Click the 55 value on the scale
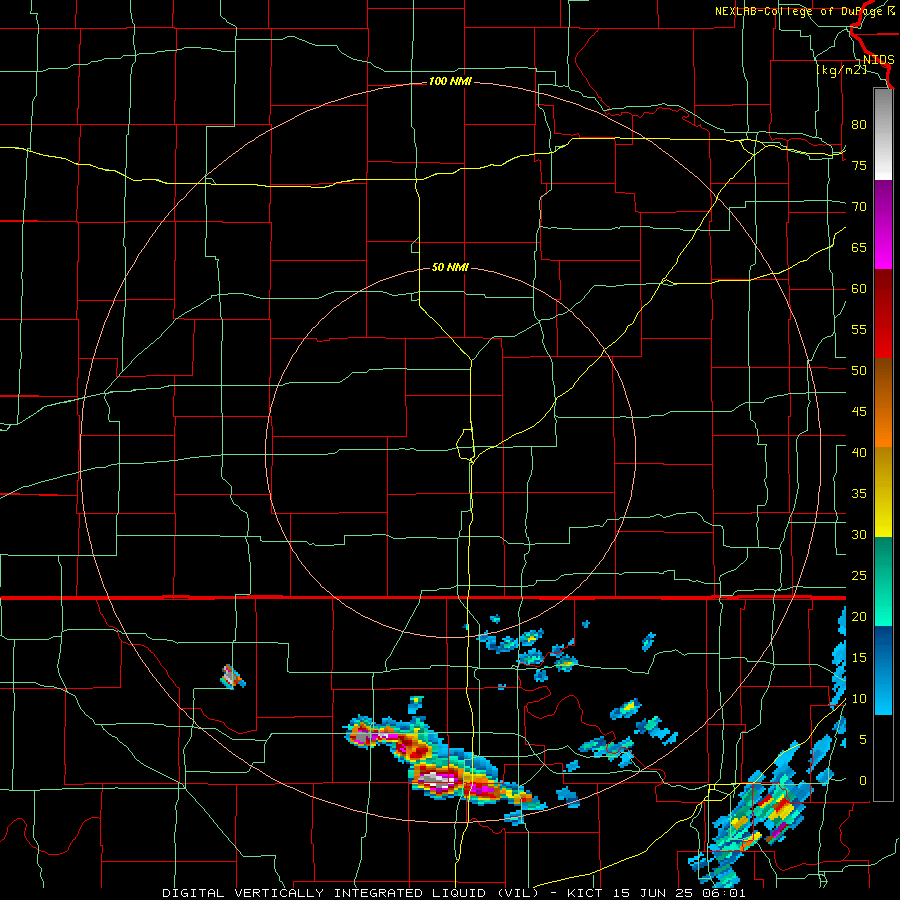The image size is (900, 900). pos(859,329)
